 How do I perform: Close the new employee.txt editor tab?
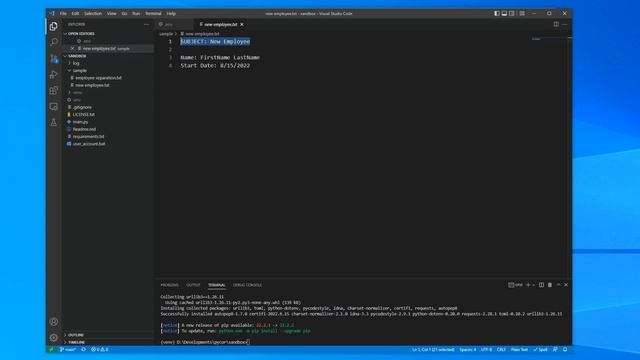click(x=242, y=24)
